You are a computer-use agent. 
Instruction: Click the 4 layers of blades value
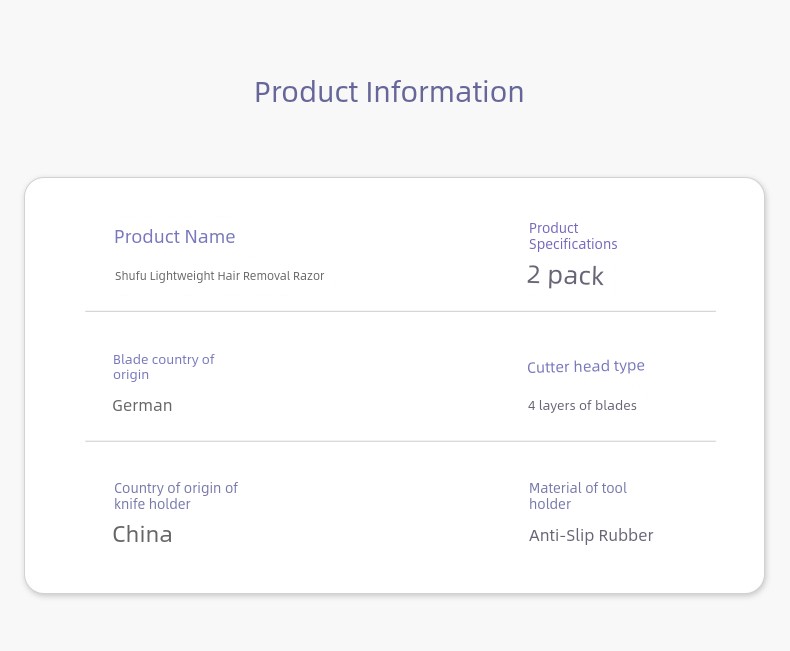click(582, 406)
